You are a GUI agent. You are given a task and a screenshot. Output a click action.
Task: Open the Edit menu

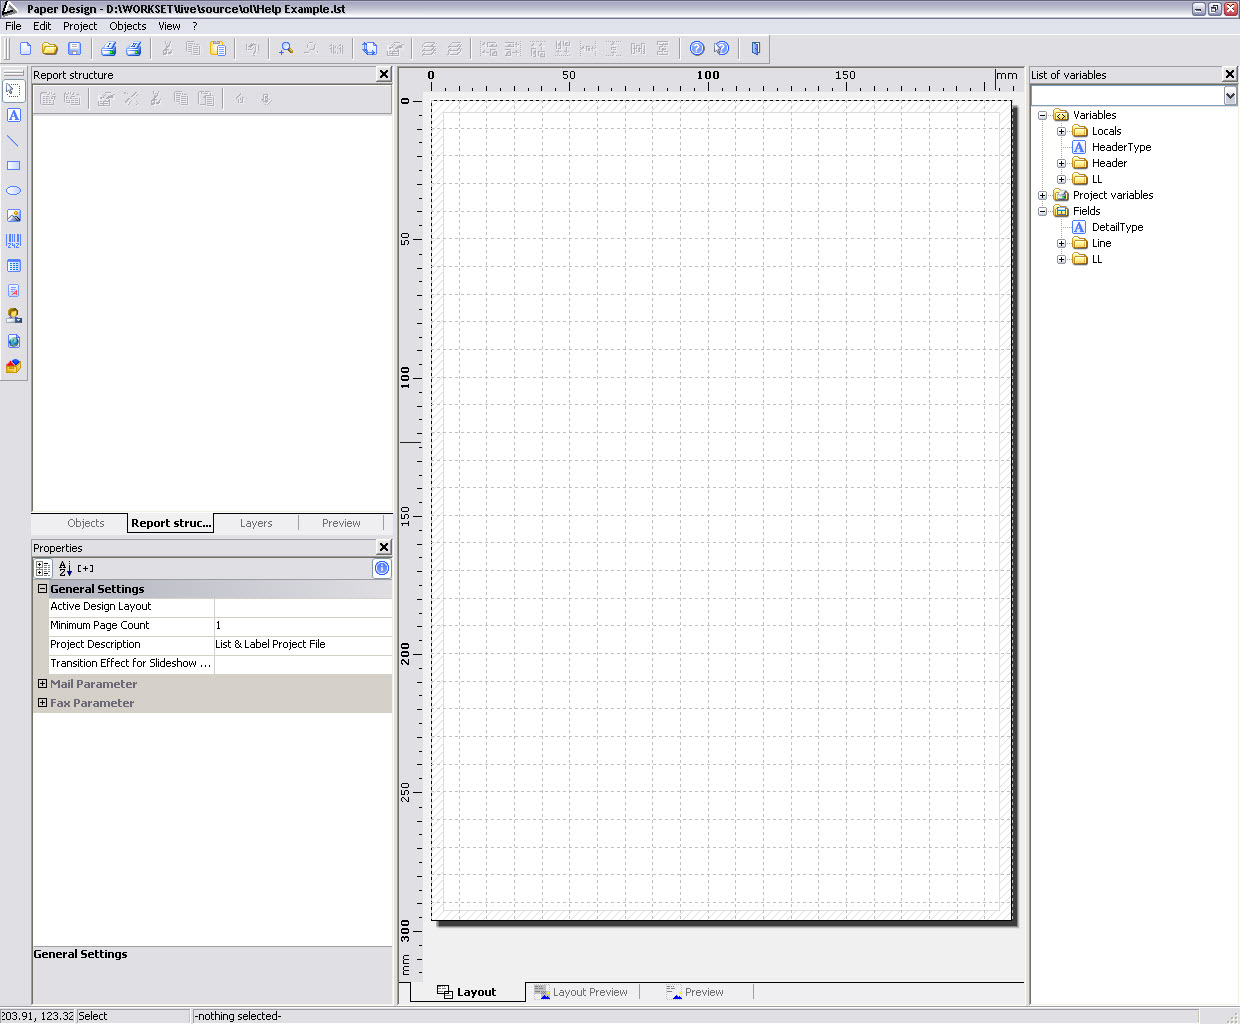[42, 26]
